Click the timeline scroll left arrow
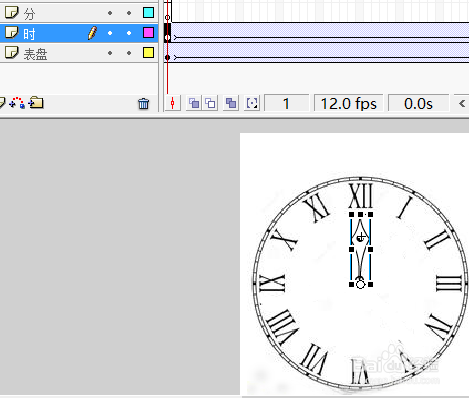 462,103
